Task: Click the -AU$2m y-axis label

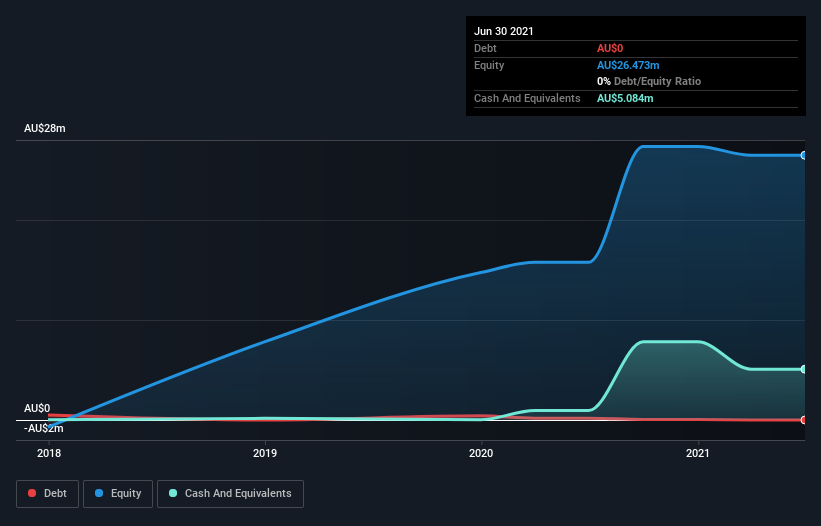Action: pyautogui.click(x=43, y=429)
